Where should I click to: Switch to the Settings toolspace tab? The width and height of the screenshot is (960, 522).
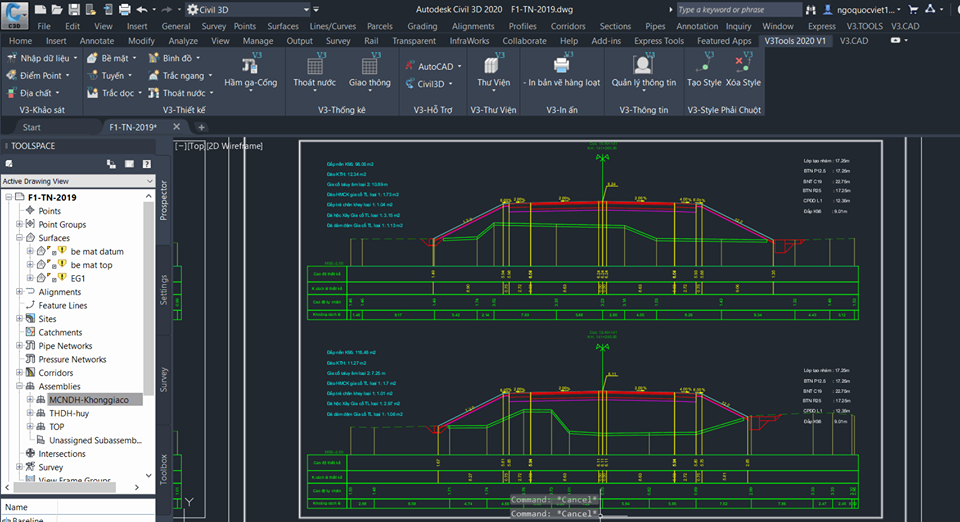pos(164,289)
